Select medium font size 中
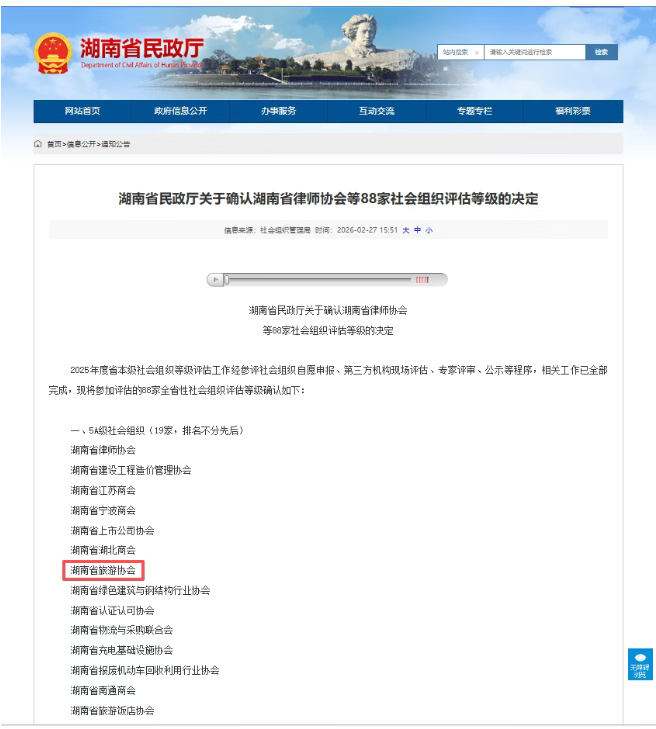This screenshot has width=656, height=729. pyautogui.click(x=417, y=230)
